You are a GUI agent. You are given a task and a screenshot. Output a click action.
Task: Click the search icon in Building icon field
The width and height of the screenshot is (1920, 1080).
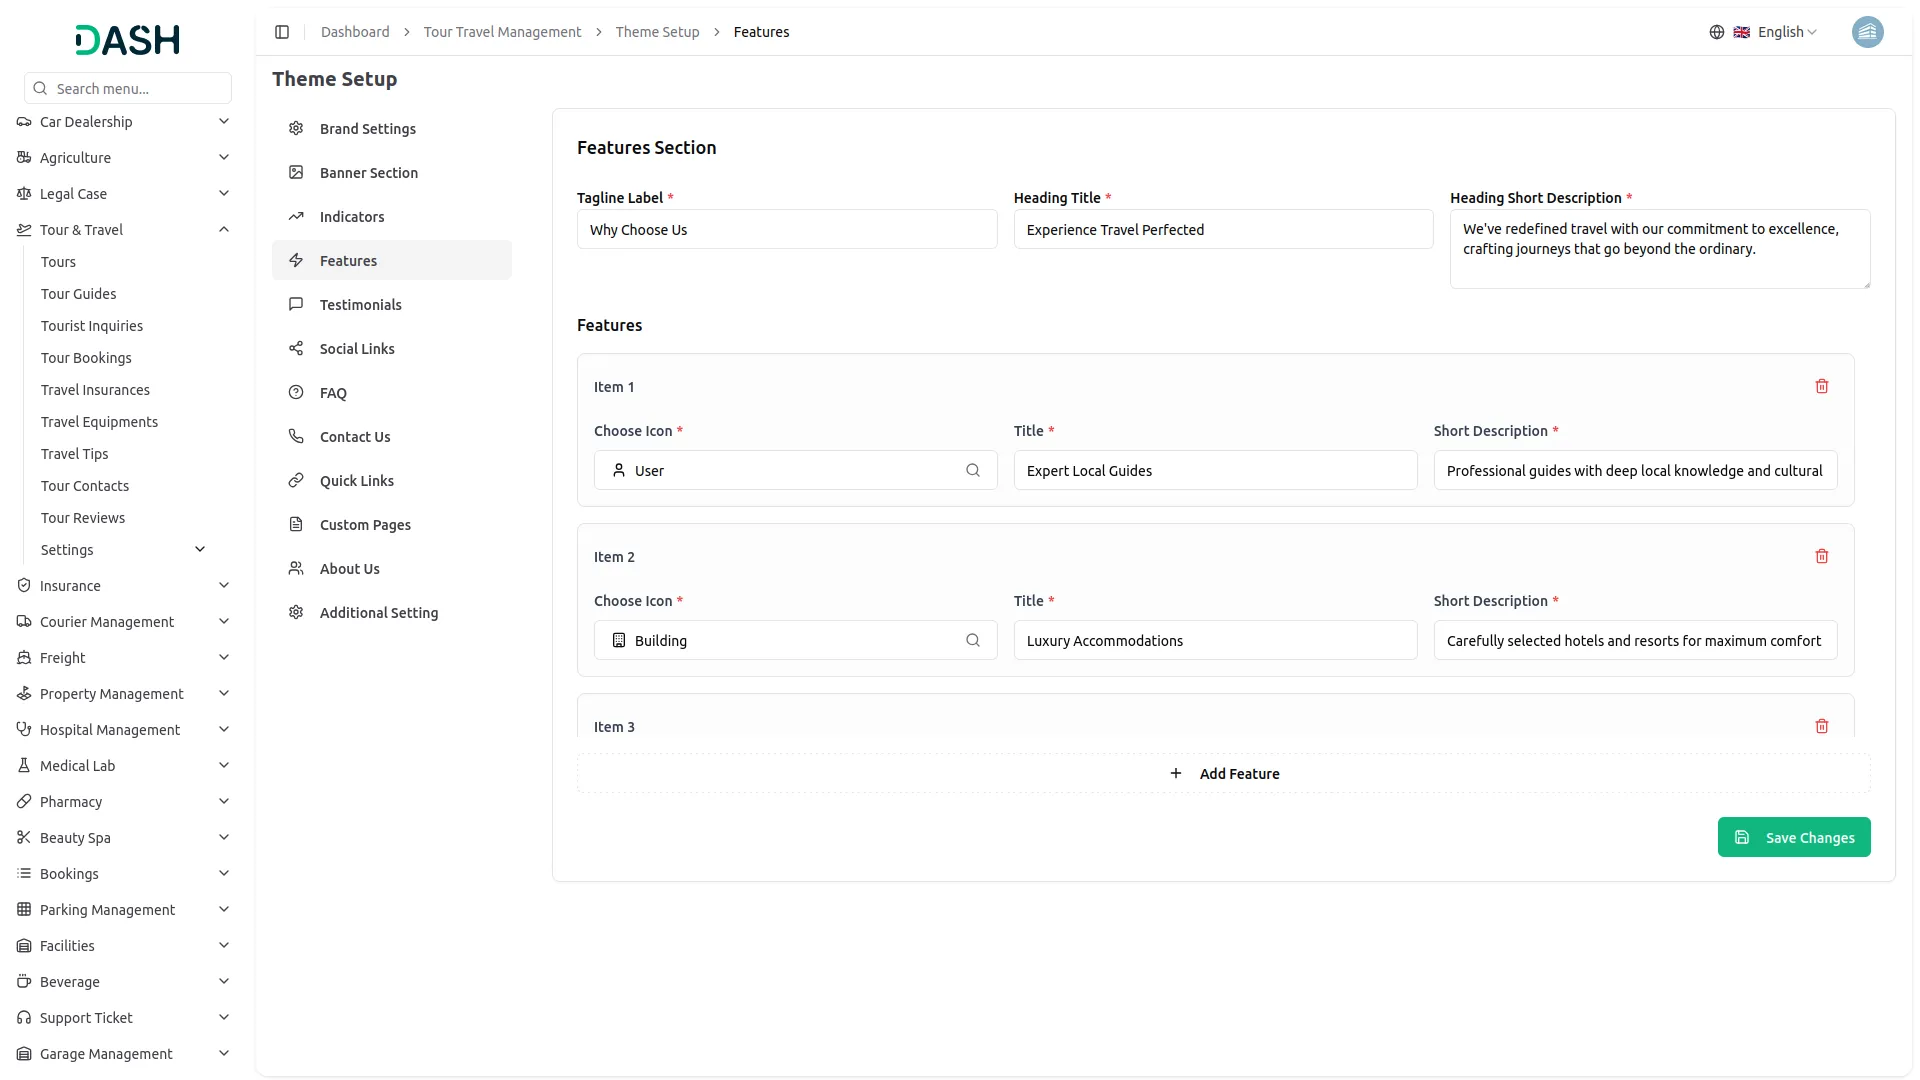click(x=972, y=641)
